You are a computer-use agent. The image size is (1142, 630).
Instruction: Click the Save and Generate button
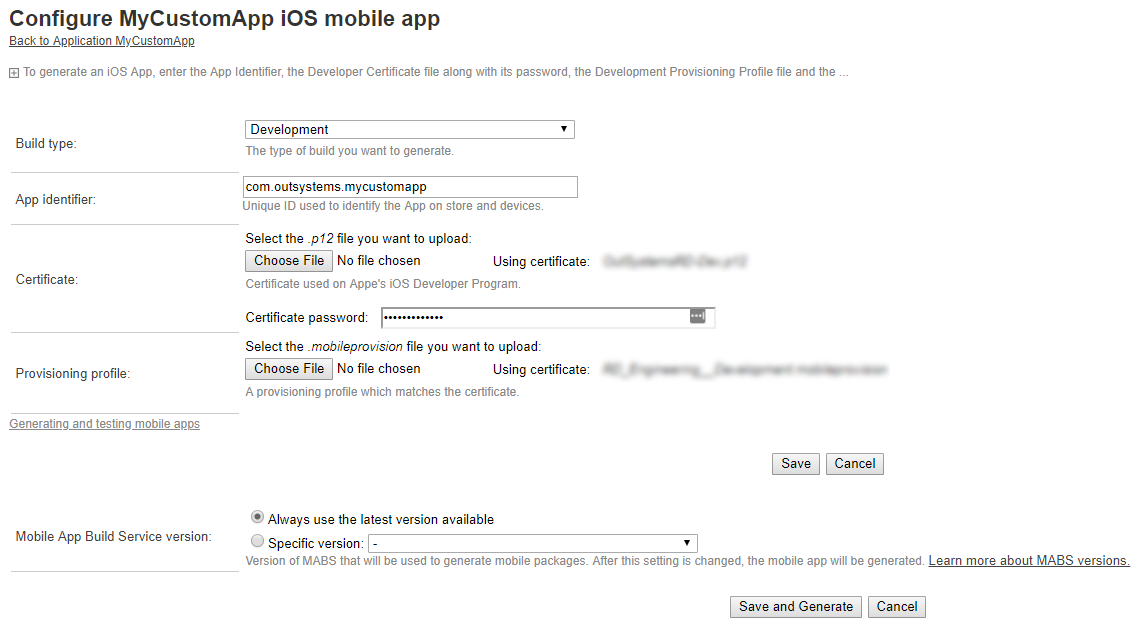[795, 606]
